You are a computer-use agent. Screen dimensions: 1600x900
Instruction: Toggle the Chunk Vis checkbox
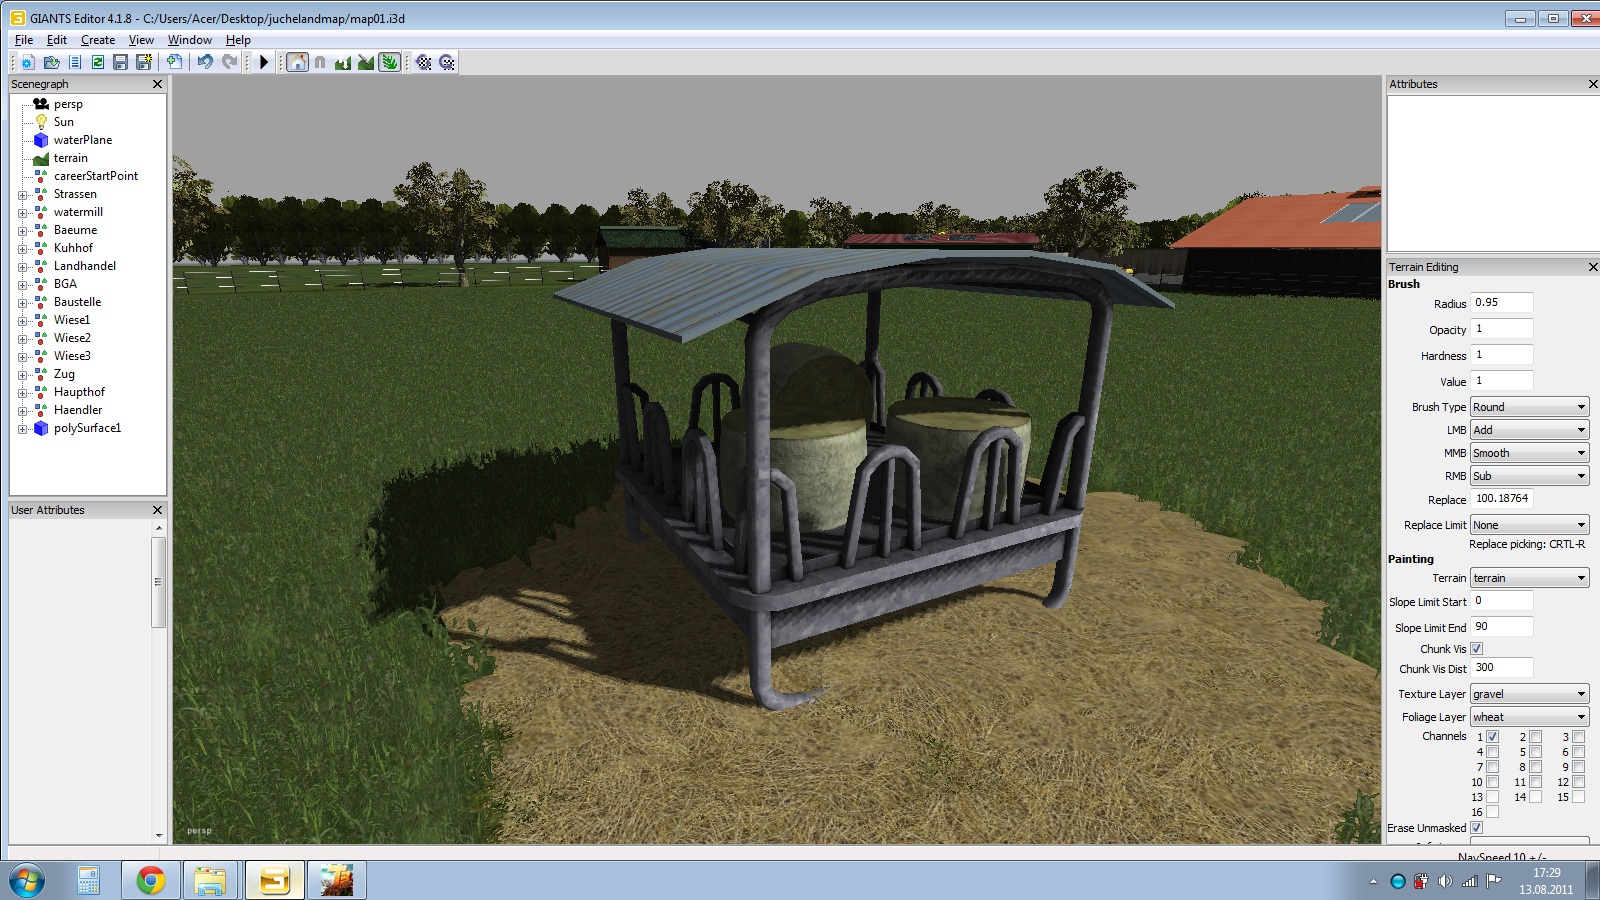[1477, 649]
